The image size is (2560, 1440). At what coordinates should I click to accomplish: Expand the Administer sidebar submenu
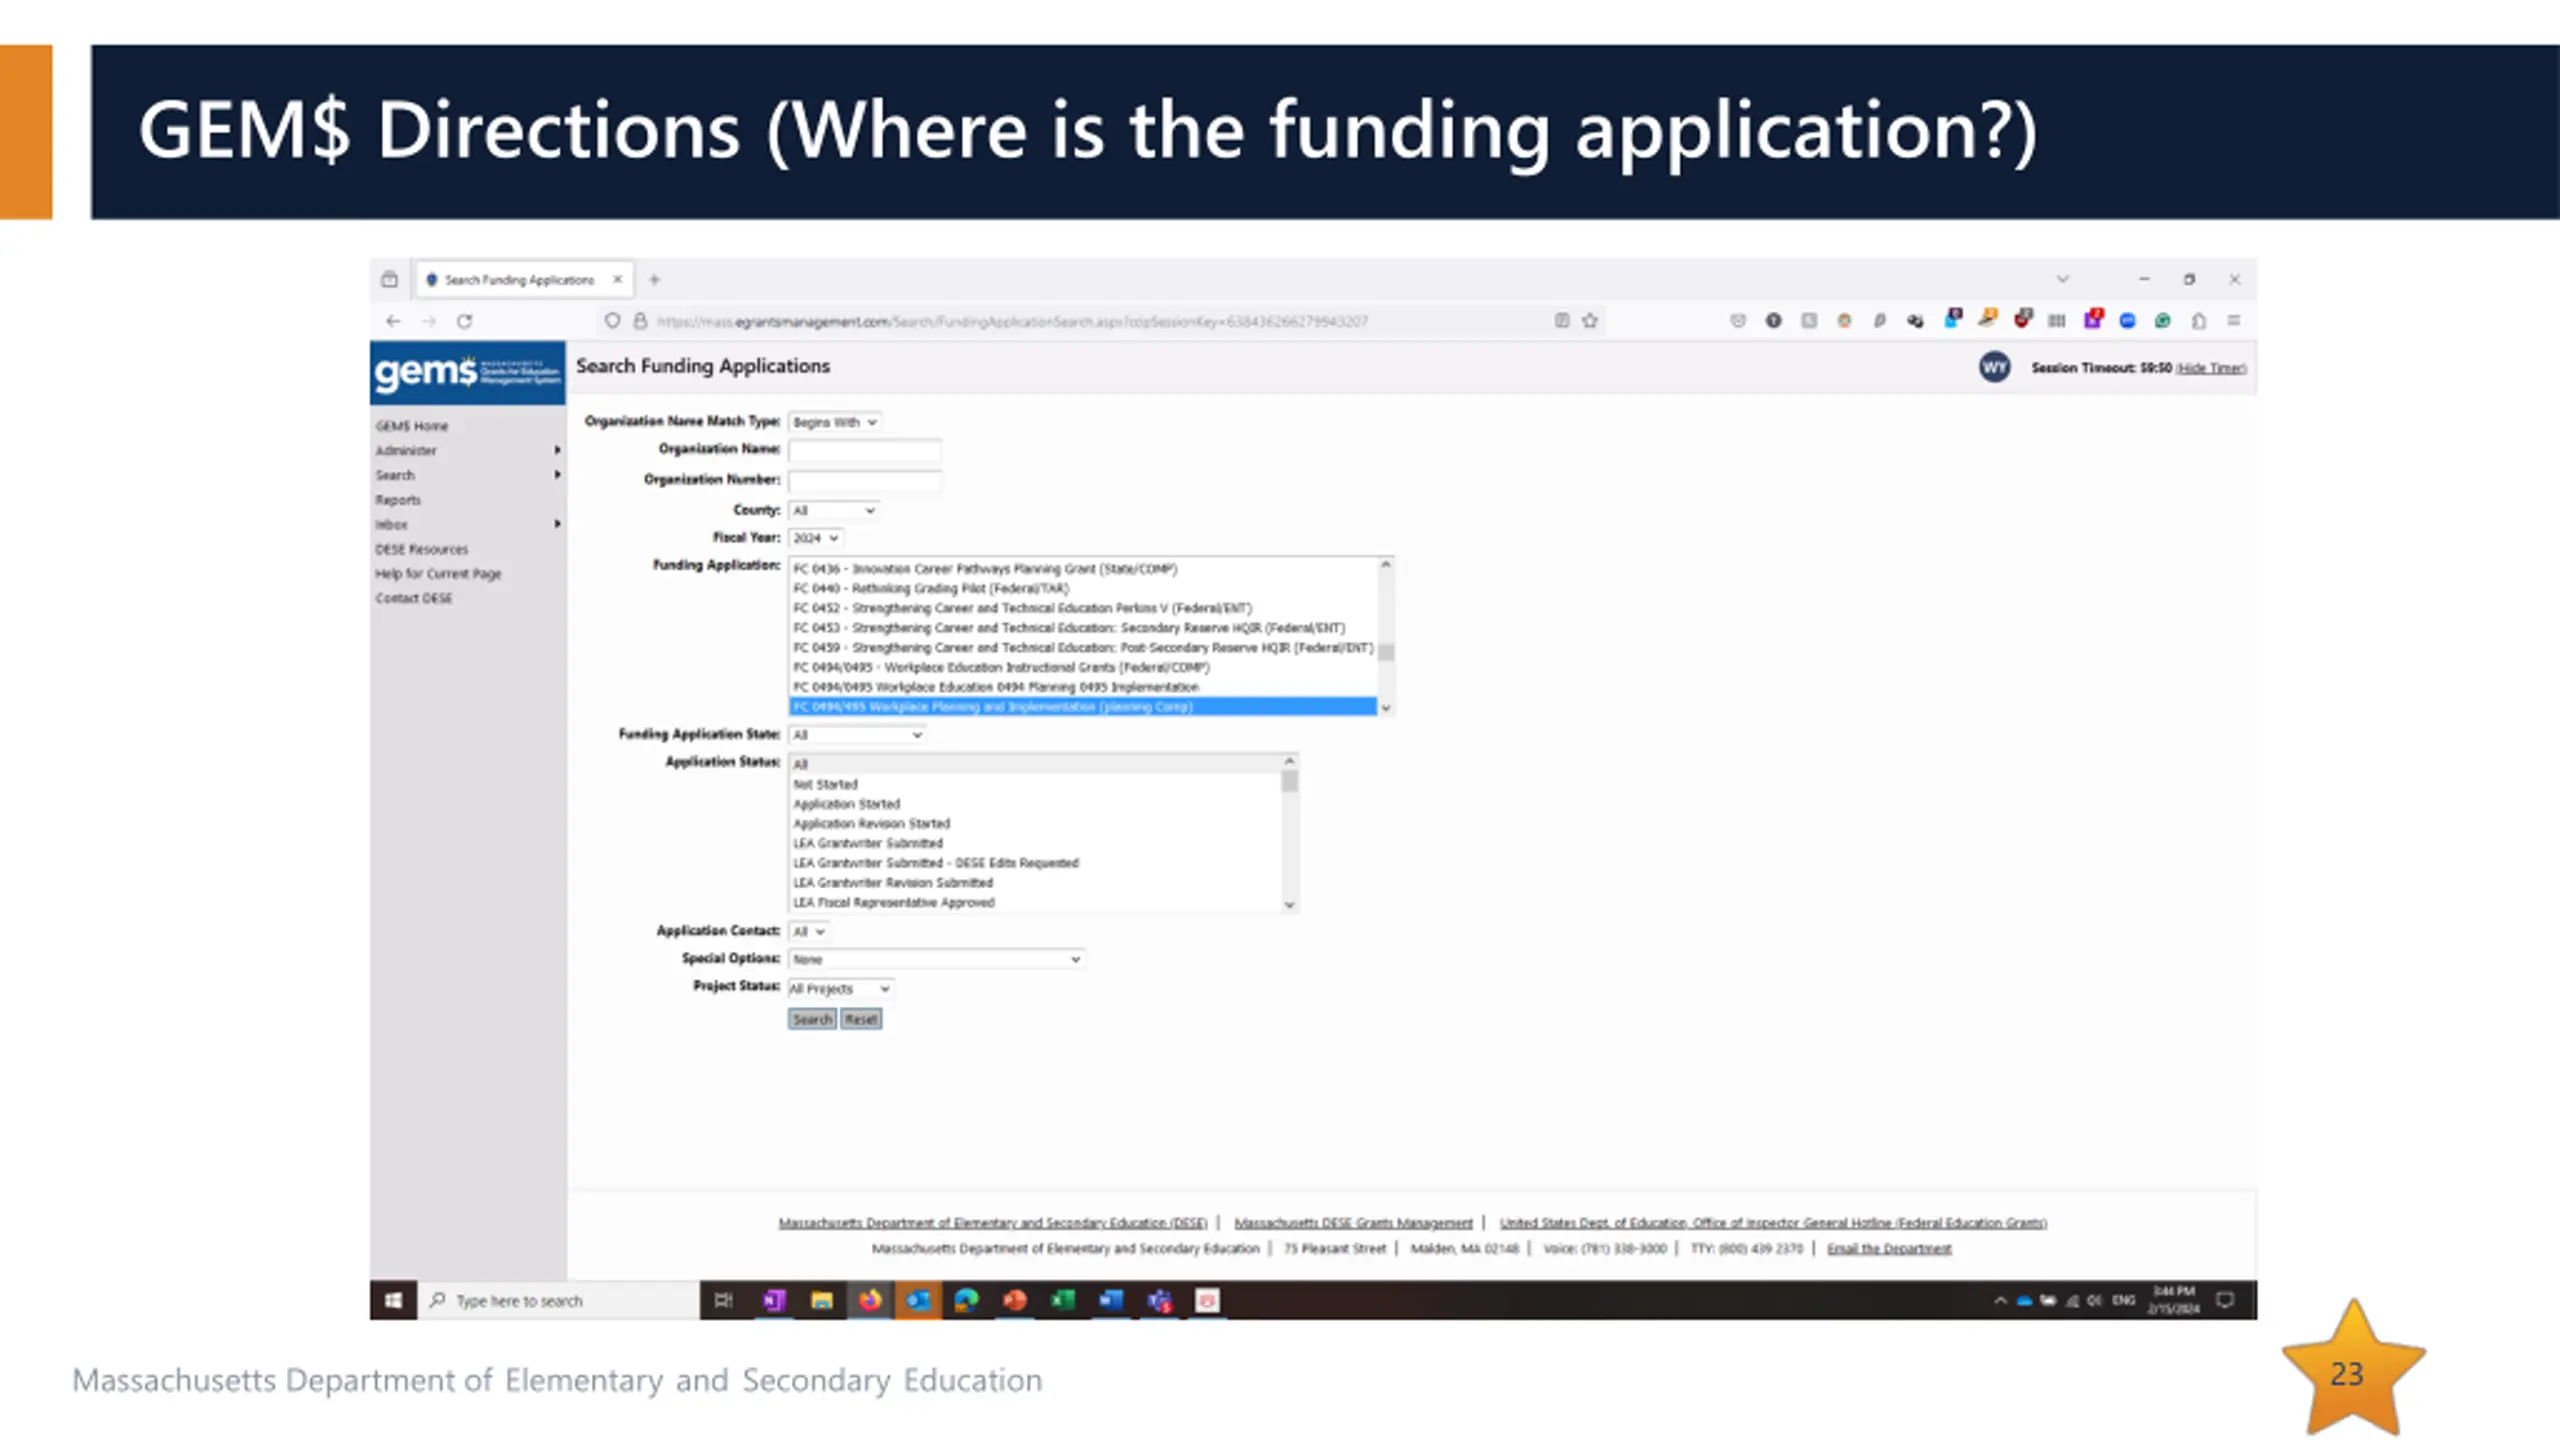point(557,450)
